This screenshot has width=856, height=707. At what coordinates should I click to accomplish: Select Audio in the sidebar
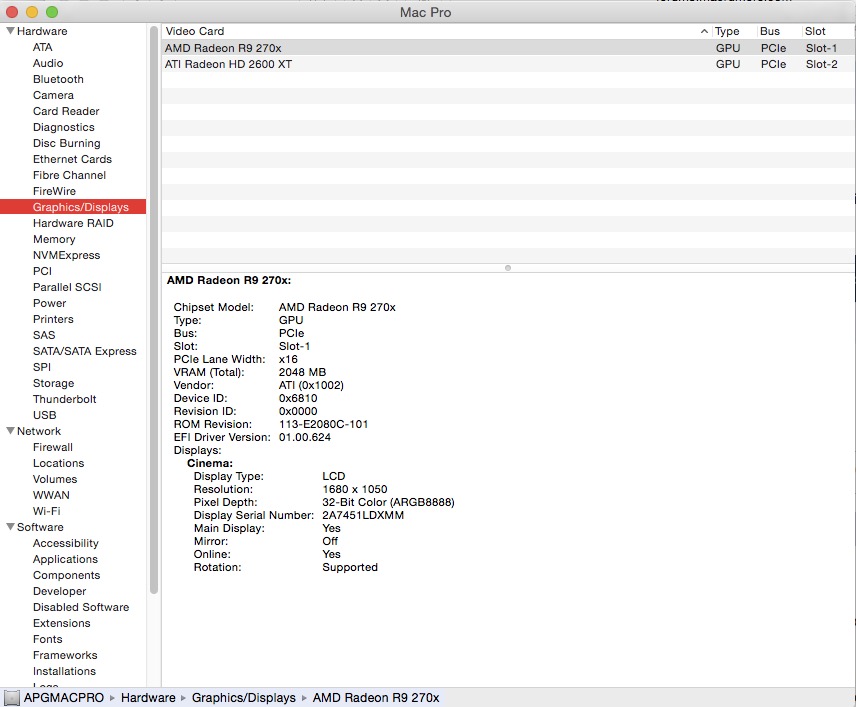48,63
